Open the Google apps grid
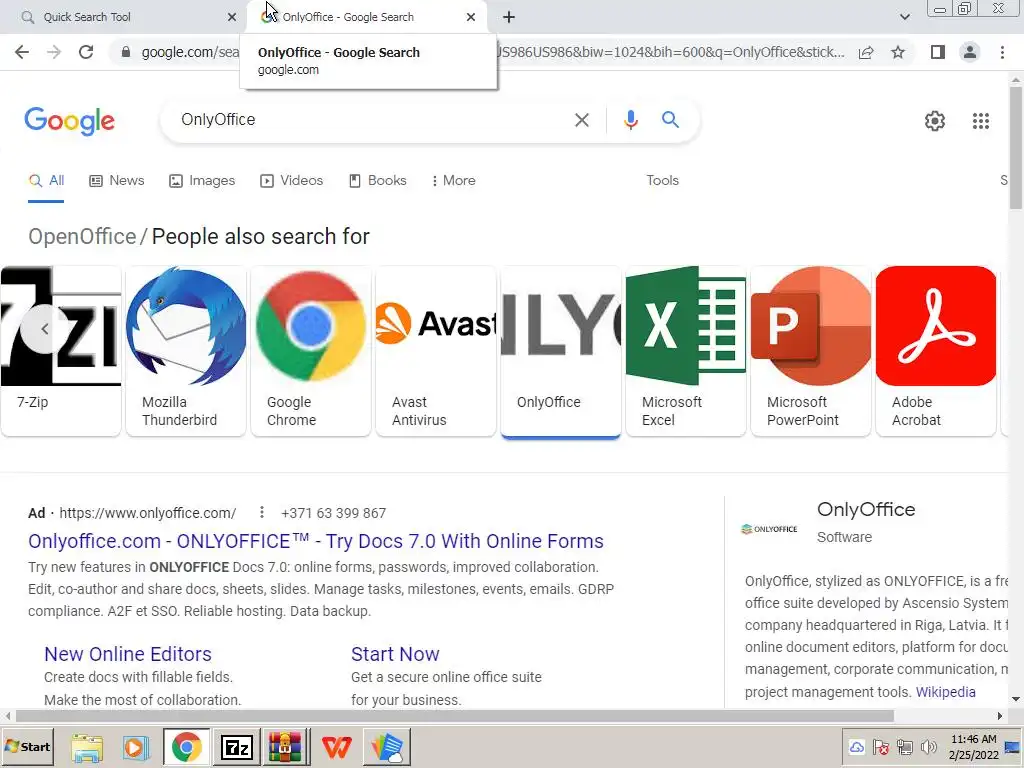Screen dimensions: 1024x768 coord(981,121)
